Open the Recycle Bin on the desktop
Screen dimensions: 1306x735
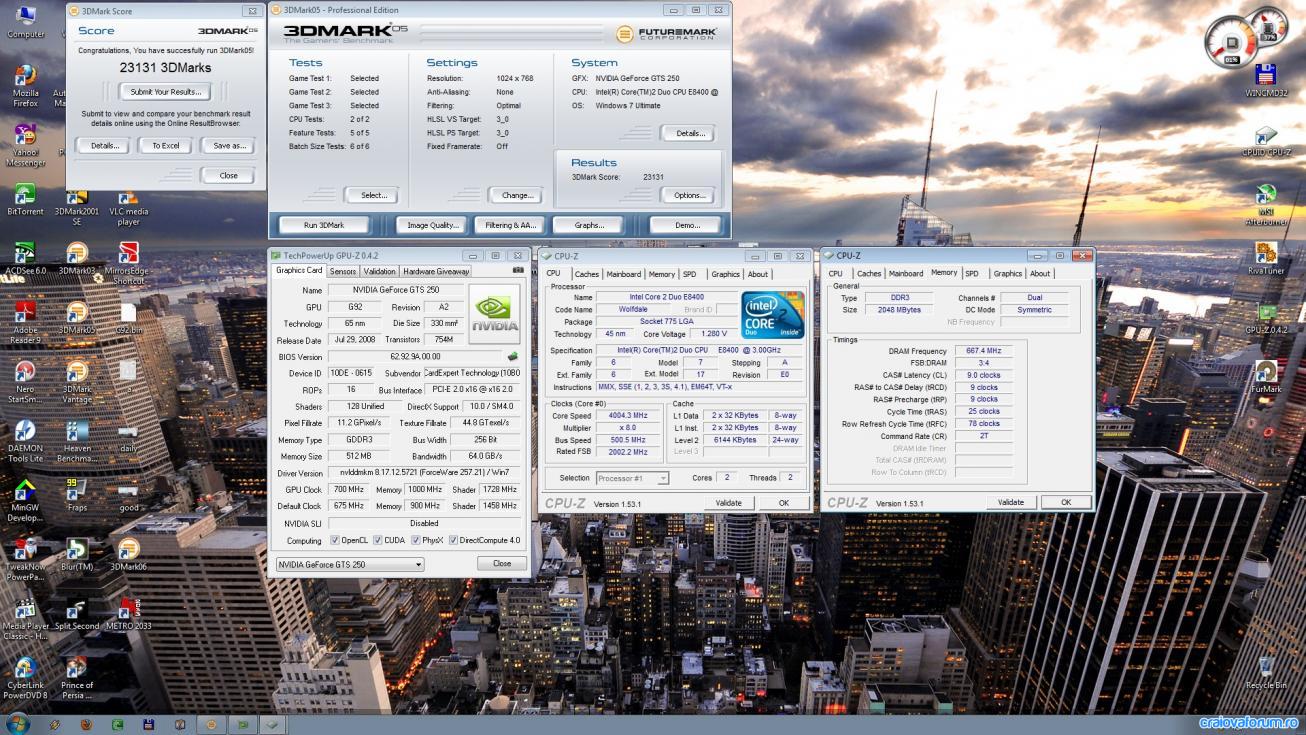1266,672
